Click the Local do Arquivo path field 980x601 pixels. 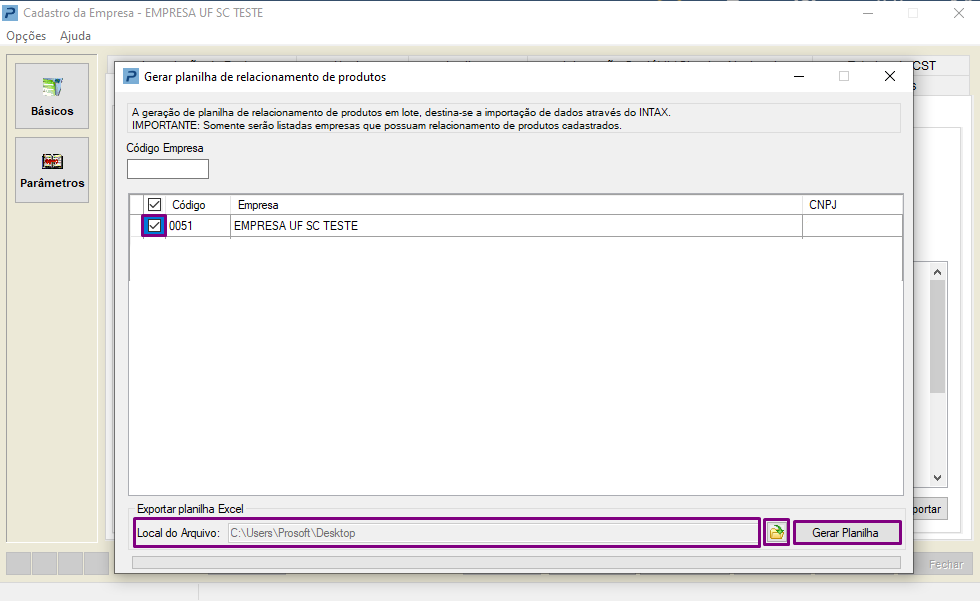tap(493, 533)
